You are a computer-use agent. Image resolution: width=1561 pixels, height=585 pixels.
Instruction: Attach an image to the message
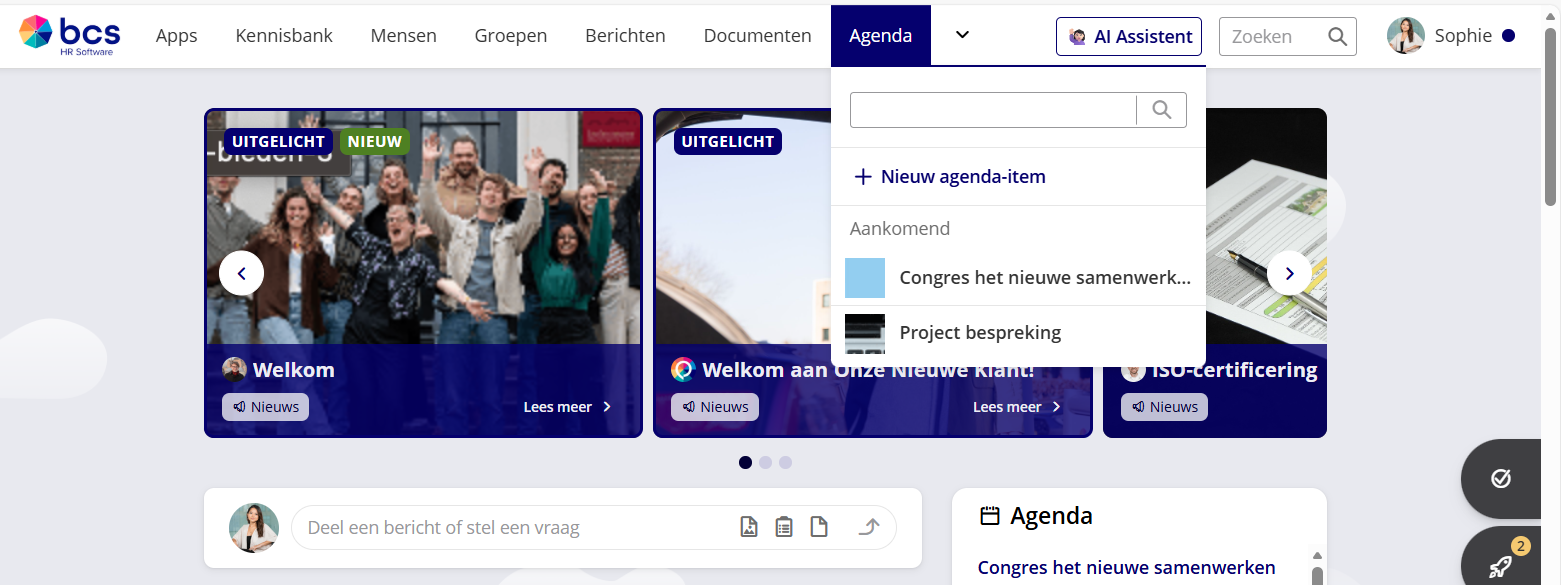click(x=749, y=527)
